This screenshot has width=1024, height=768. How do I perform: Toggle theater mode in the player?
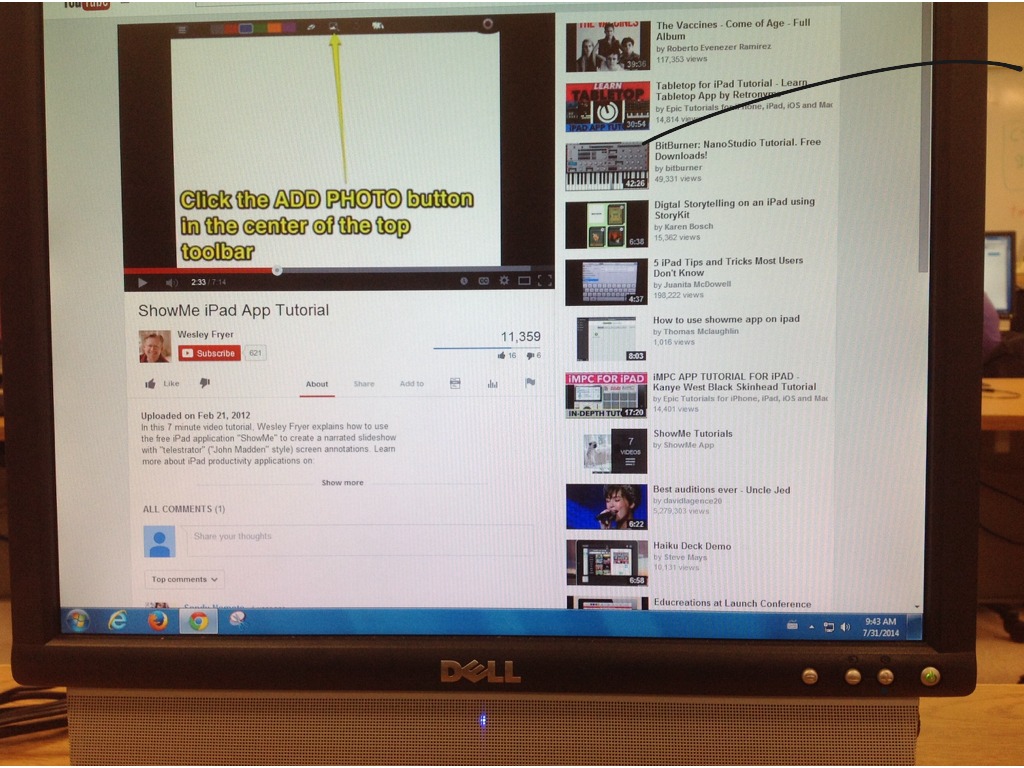(x=524, y=281)
